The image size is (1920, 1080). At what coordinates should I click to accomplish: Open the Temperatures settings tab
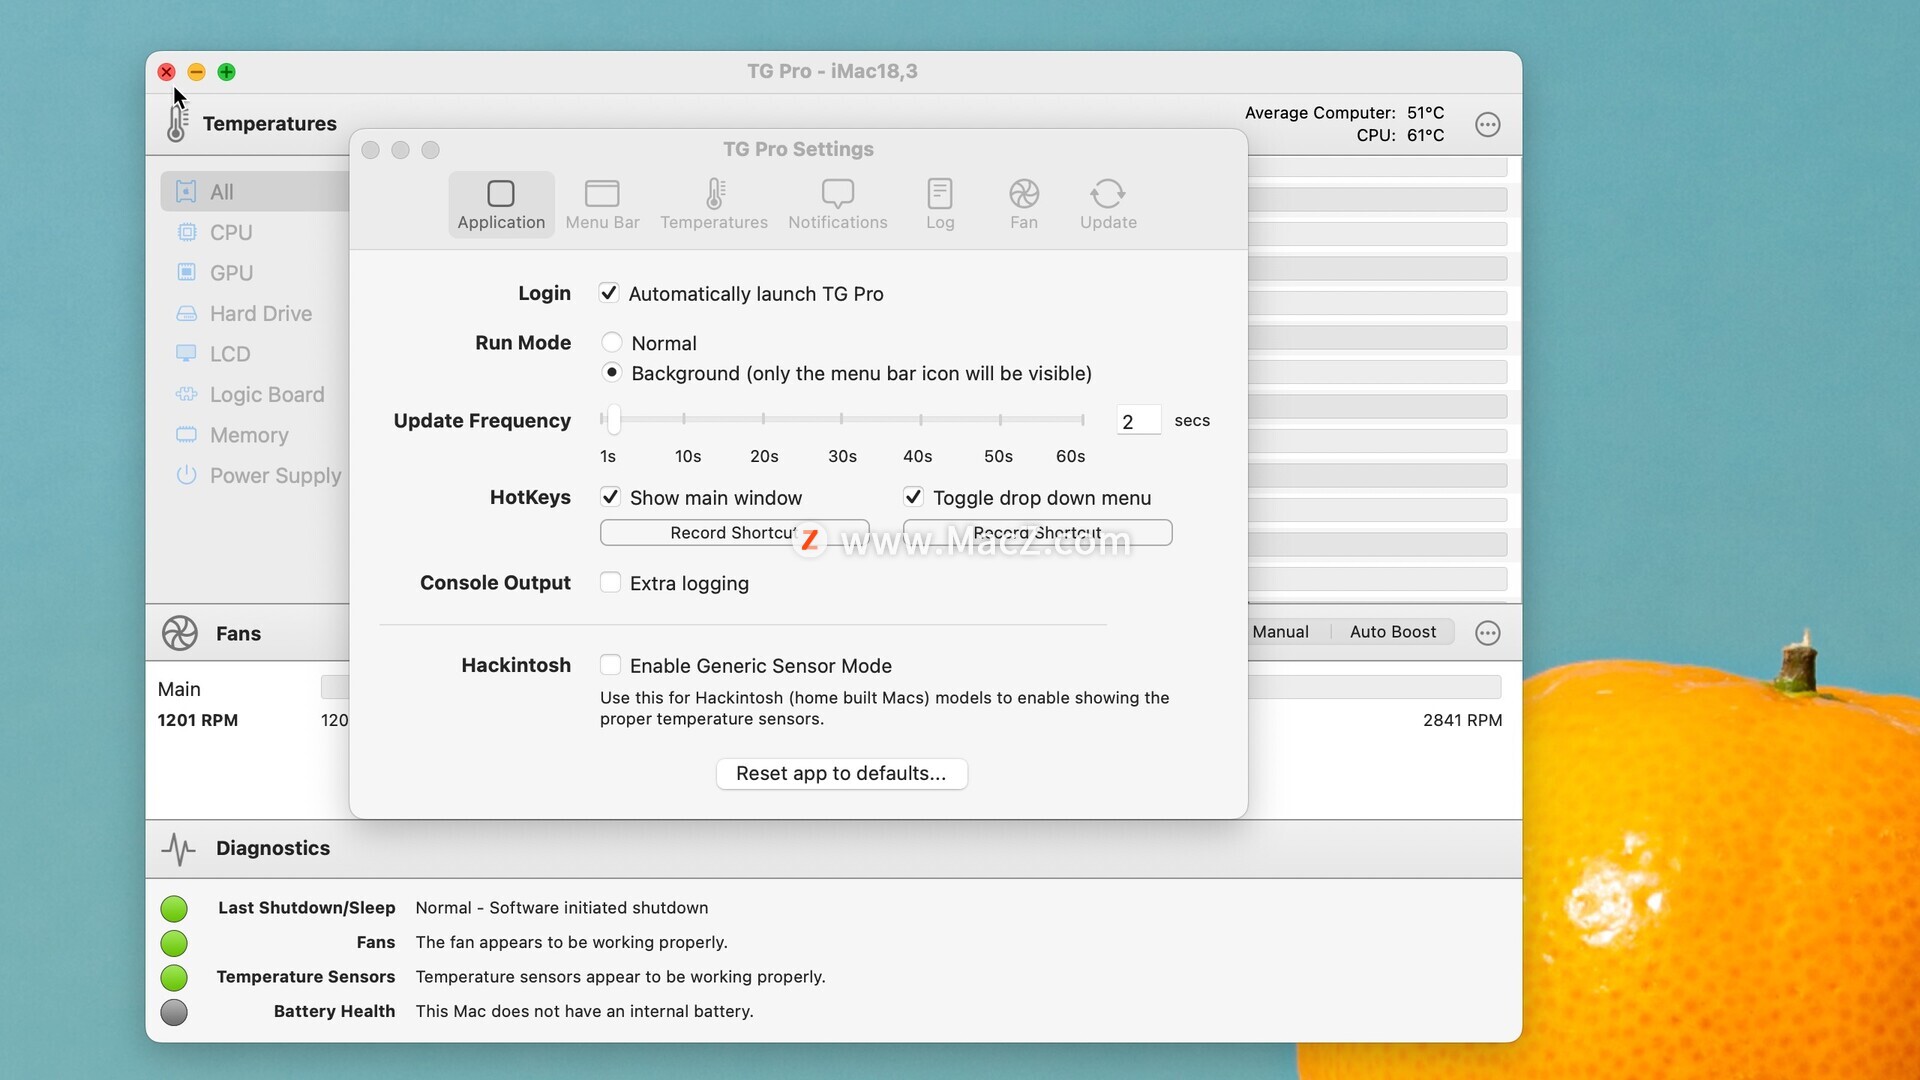point(714,204)
